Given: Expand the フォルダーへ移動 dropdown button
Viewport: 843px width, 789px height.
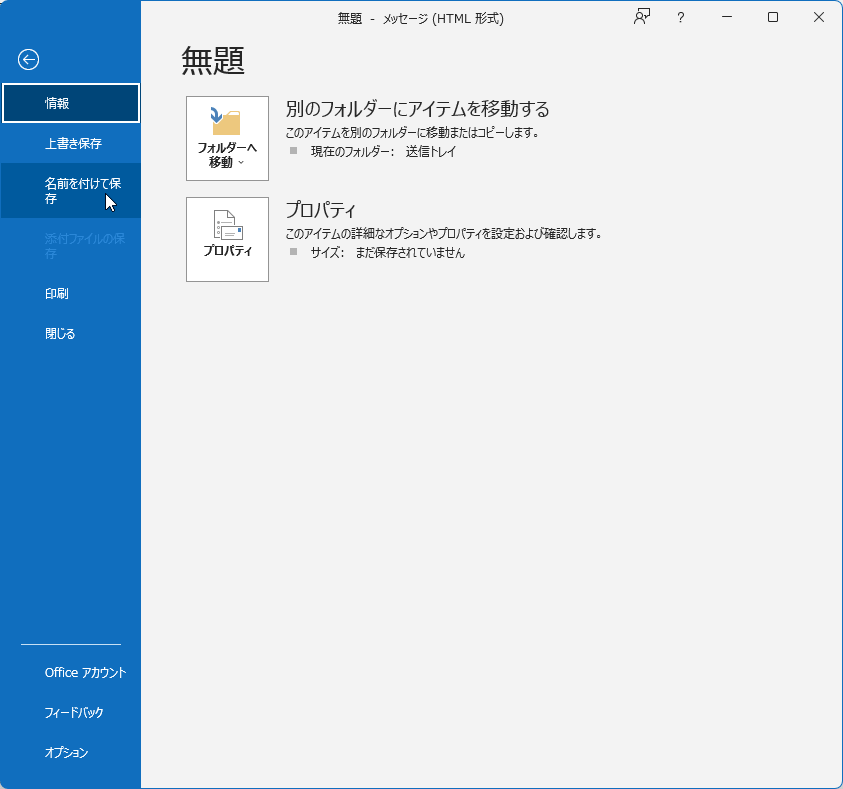Looking at the screenshot, I should click(x=227, y=139).
